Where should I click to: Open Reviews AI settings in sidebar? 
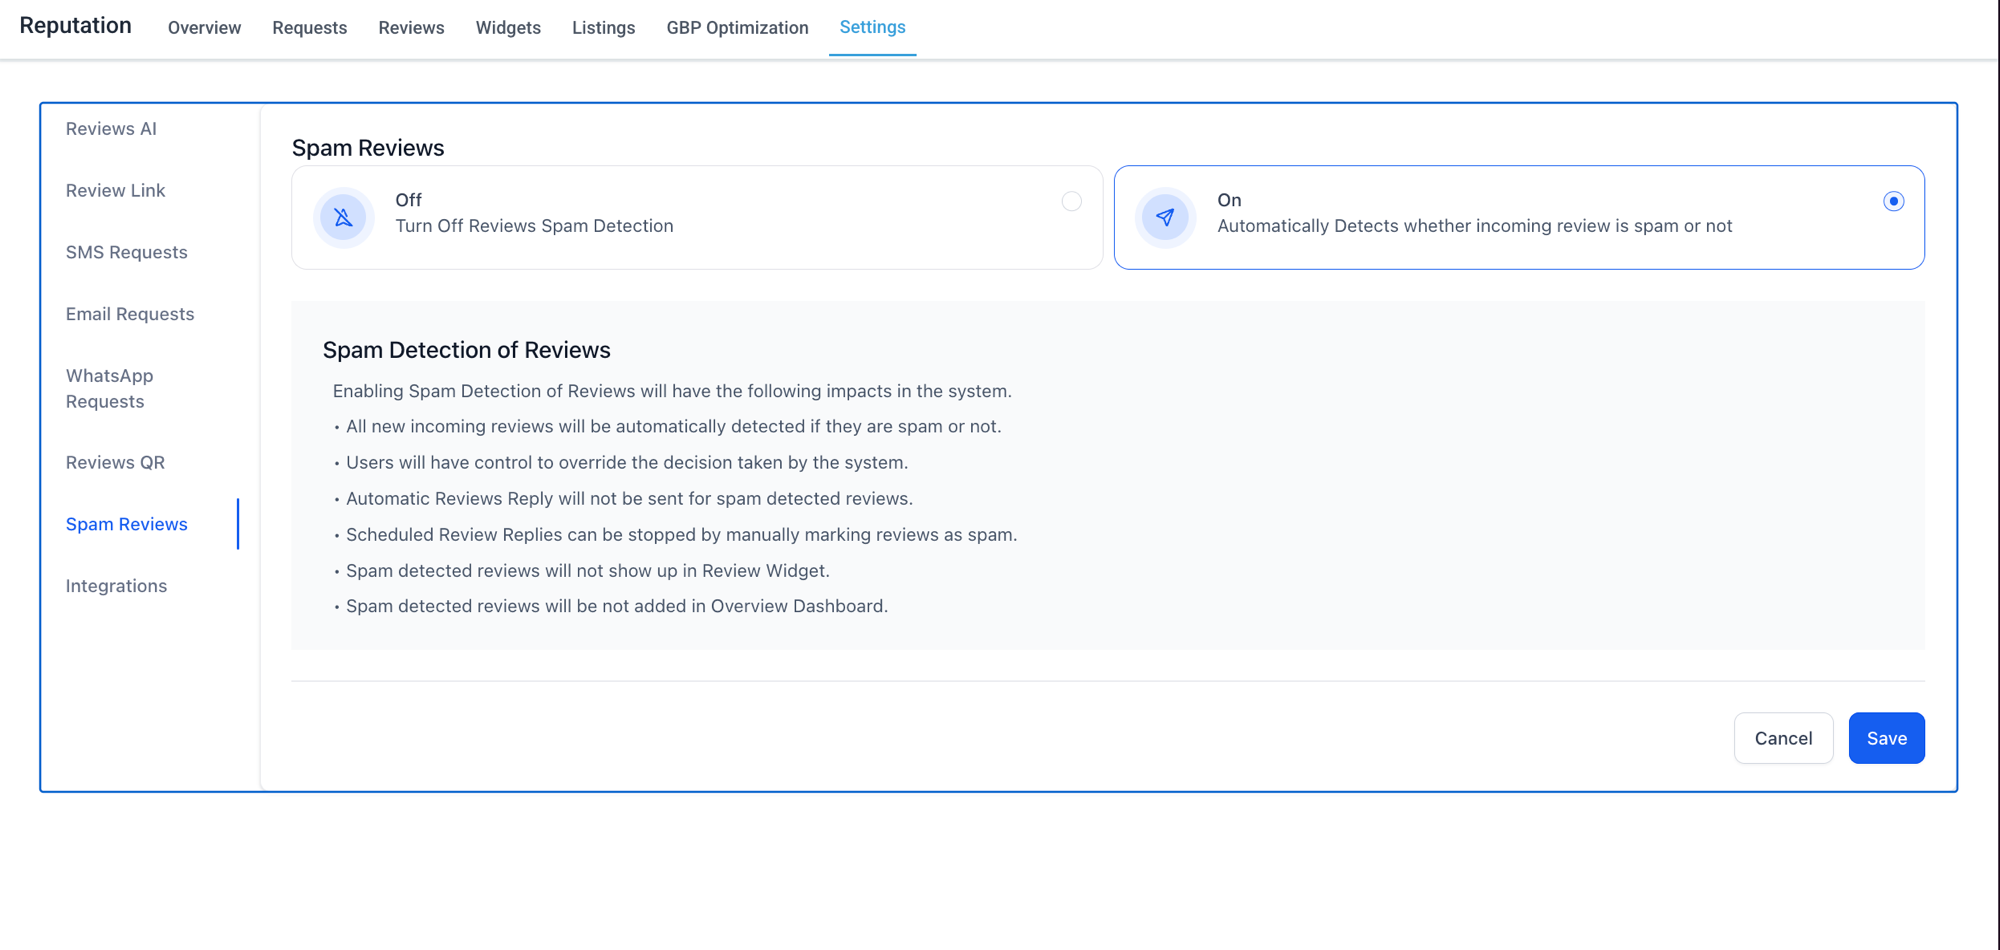tap(111, 128)
